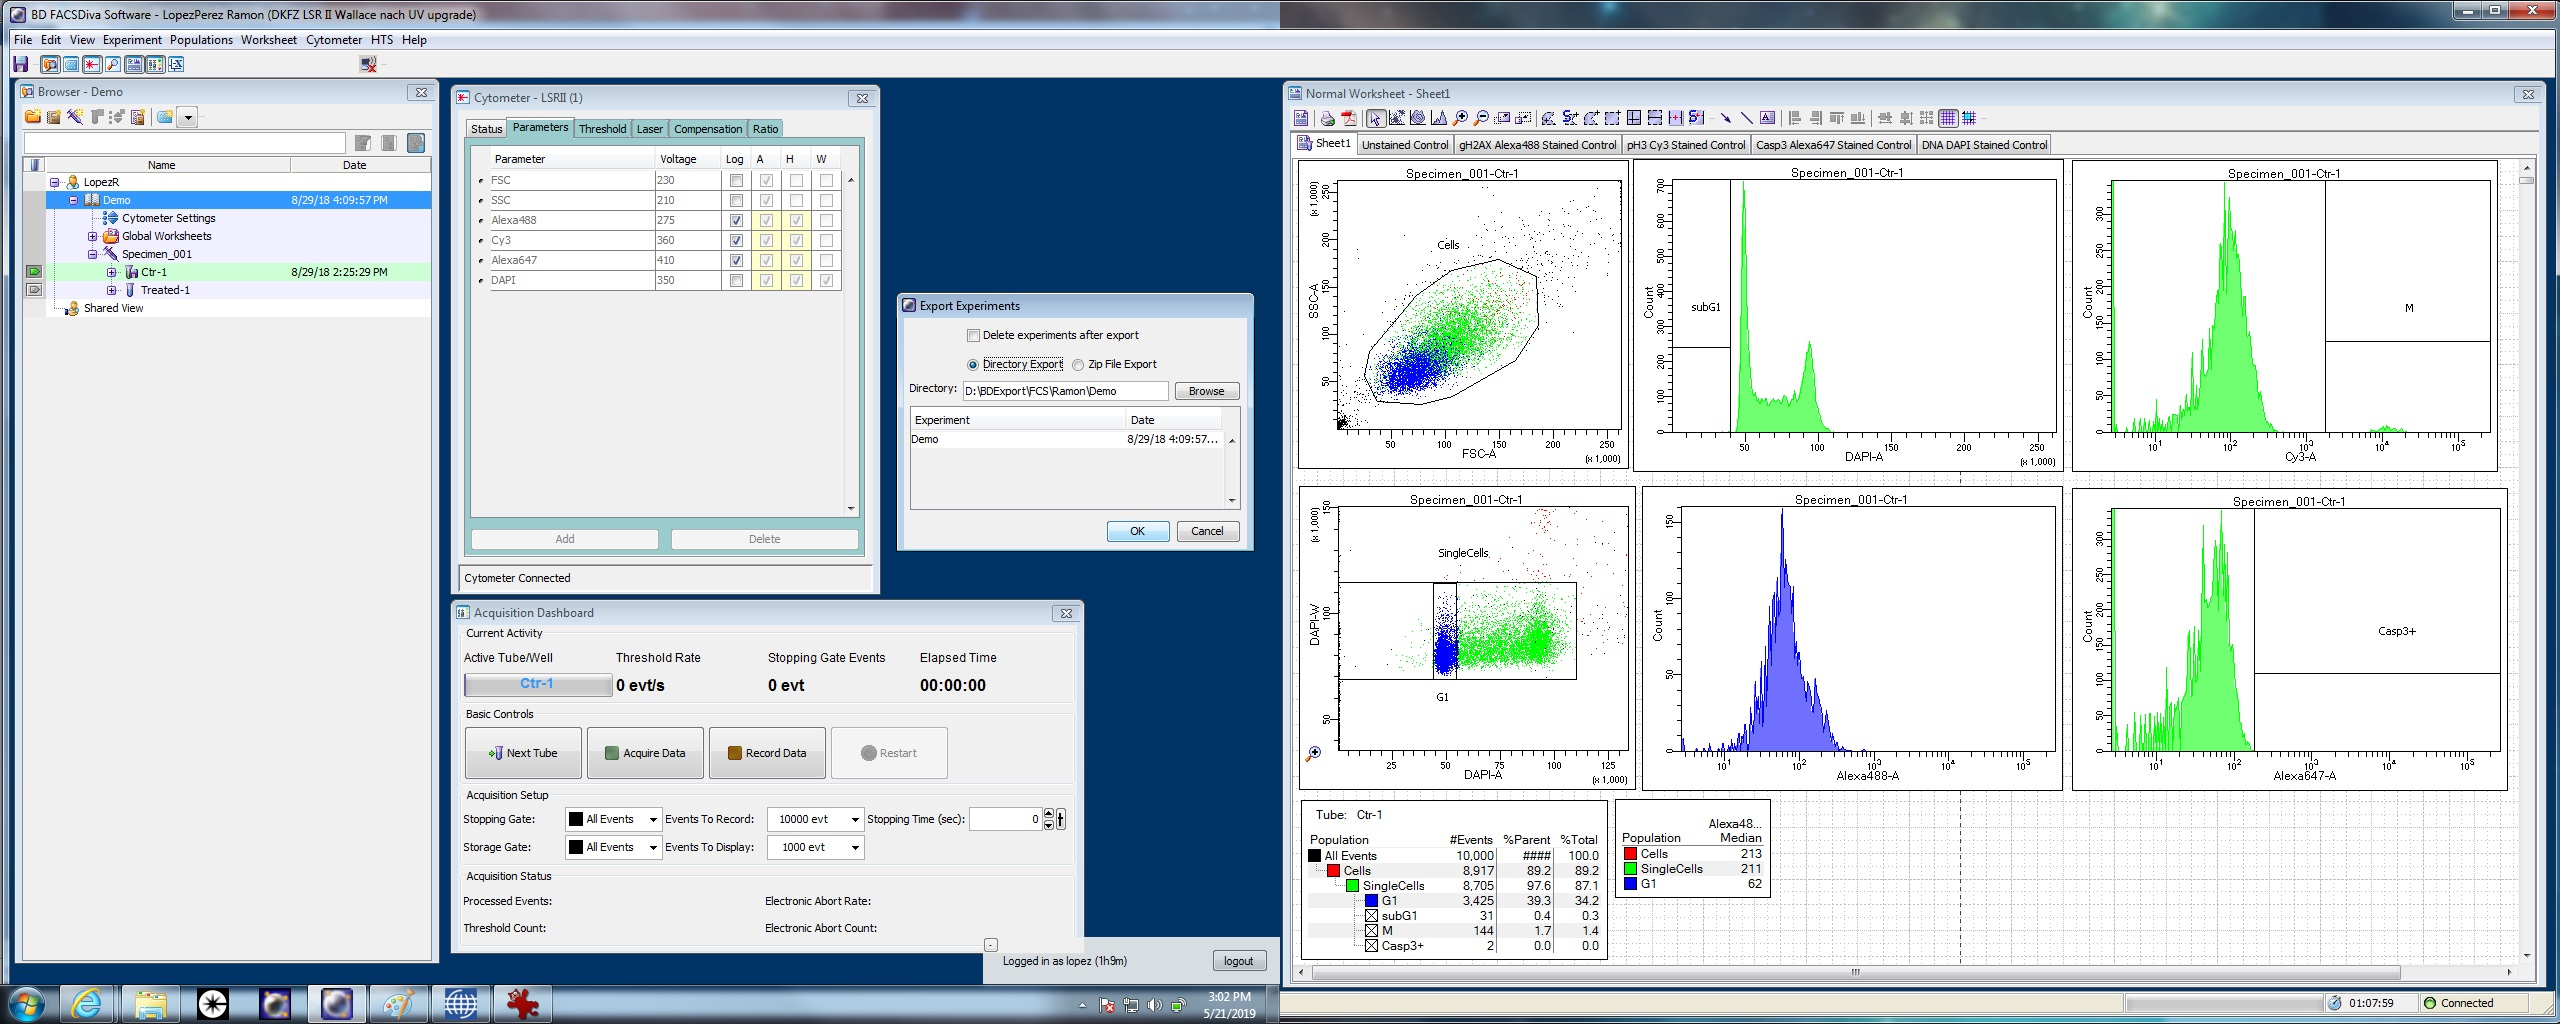Select the Zoom In magnifier tool
The height and width of the screenshot is (1024, 2560).
(1460, 118)
